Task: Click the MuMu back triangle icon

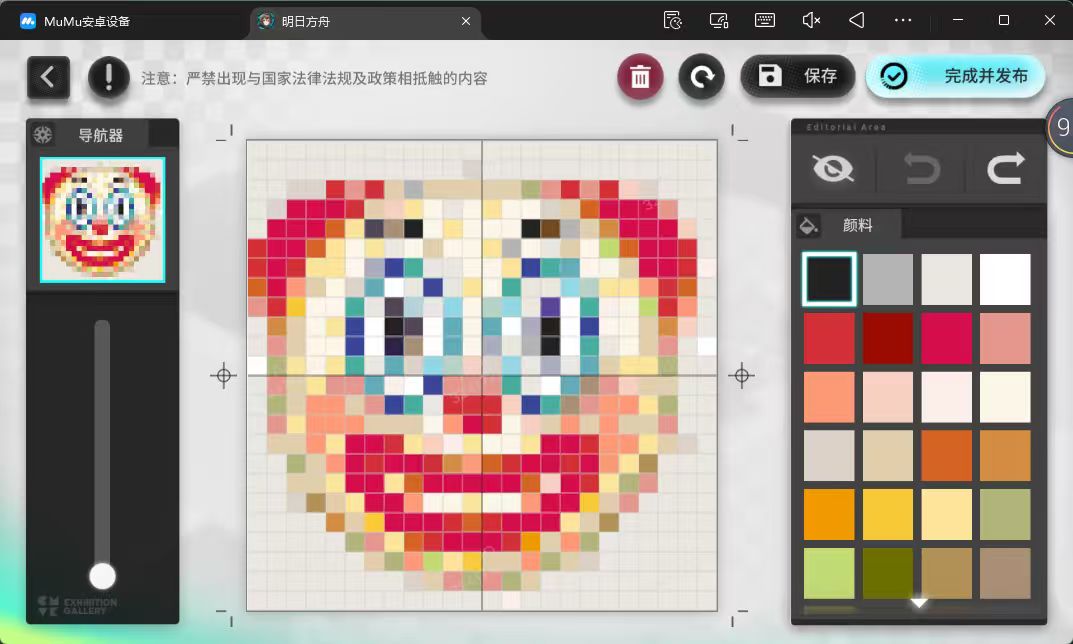Action: pyautogui.click(x=857, y=21)
